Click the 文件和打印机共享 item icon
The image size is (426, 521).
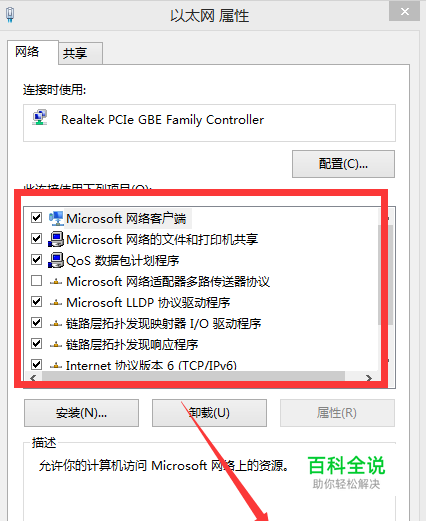56,239
